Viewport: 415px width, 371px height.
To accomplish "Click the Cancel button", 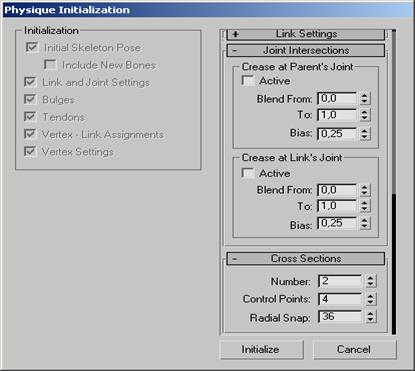I will 355,349.
